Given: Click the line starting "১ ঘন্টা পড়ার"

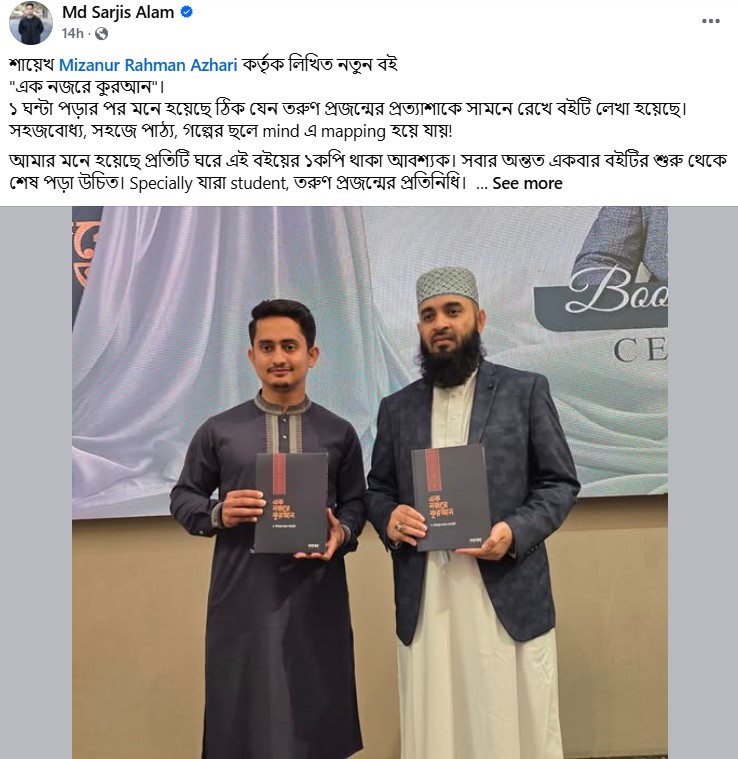Looking at the screenshot, I should coord(348,109).
